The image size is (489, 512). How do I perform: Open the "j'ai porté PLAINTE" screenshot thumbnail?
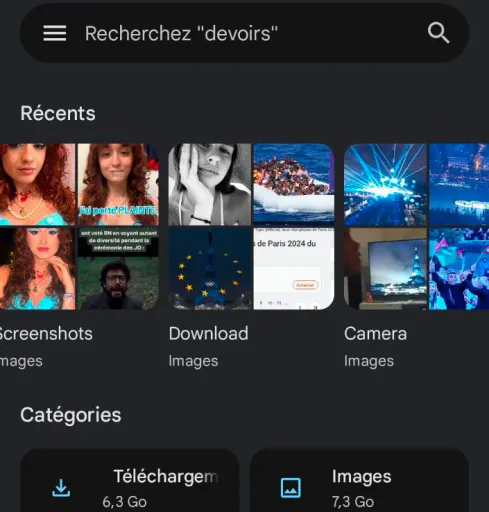[118, 185]
